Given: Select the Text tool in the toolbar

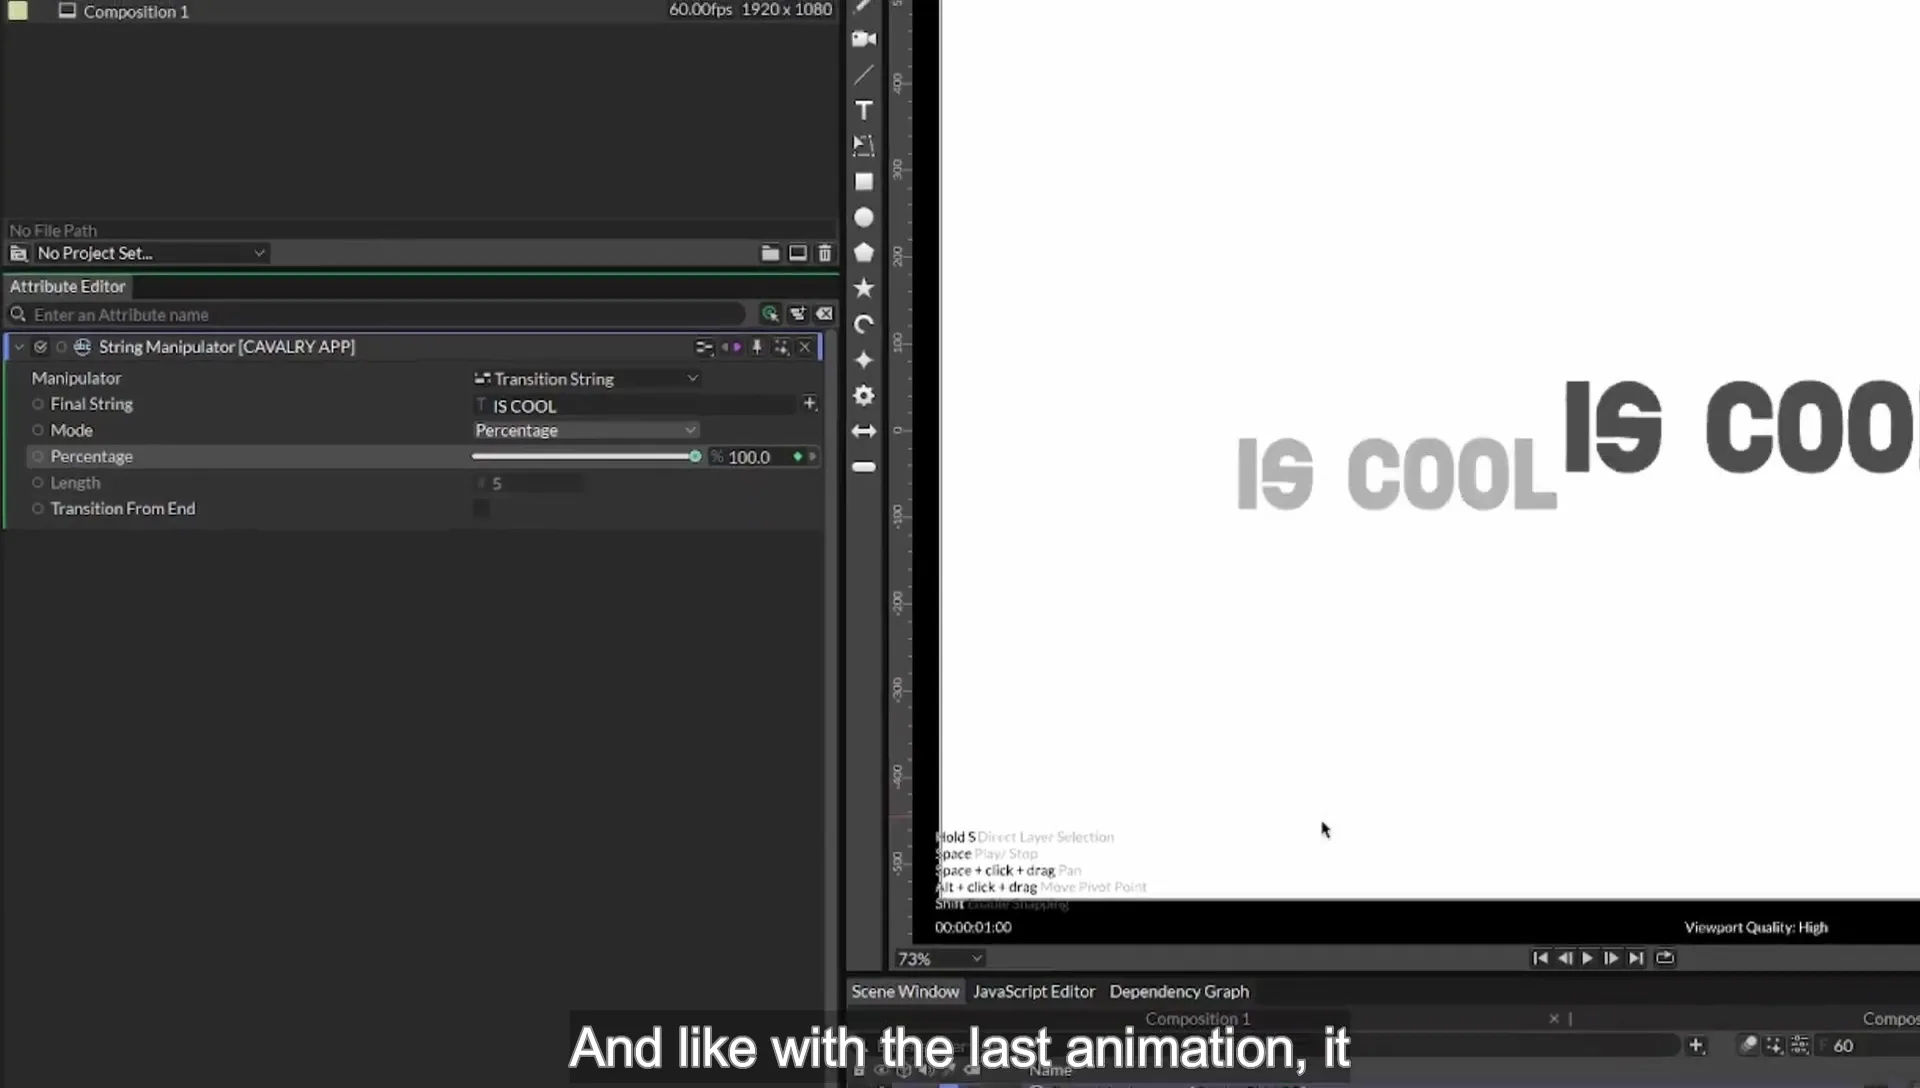Looking at the screenshot, I should tap(864, 110).
